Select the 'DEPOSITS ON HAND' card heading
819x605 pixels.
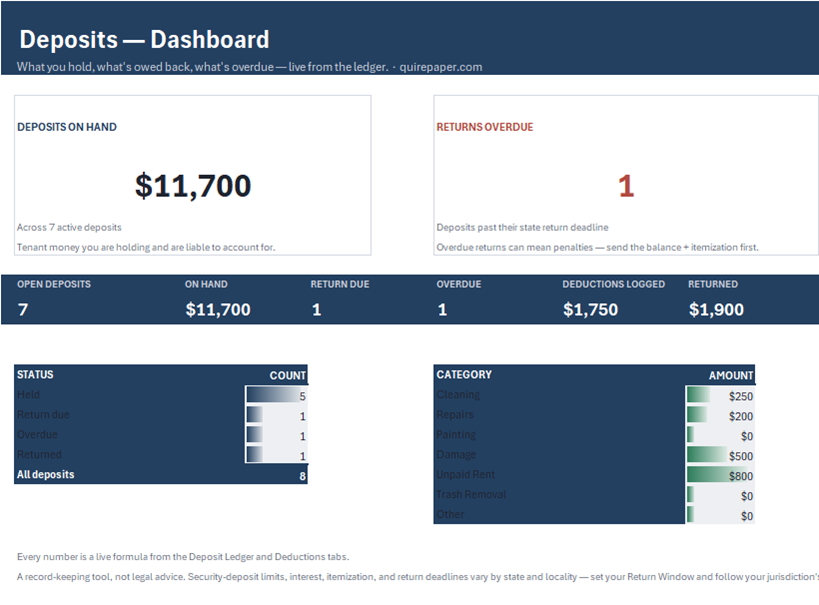(x=67, y=127)
